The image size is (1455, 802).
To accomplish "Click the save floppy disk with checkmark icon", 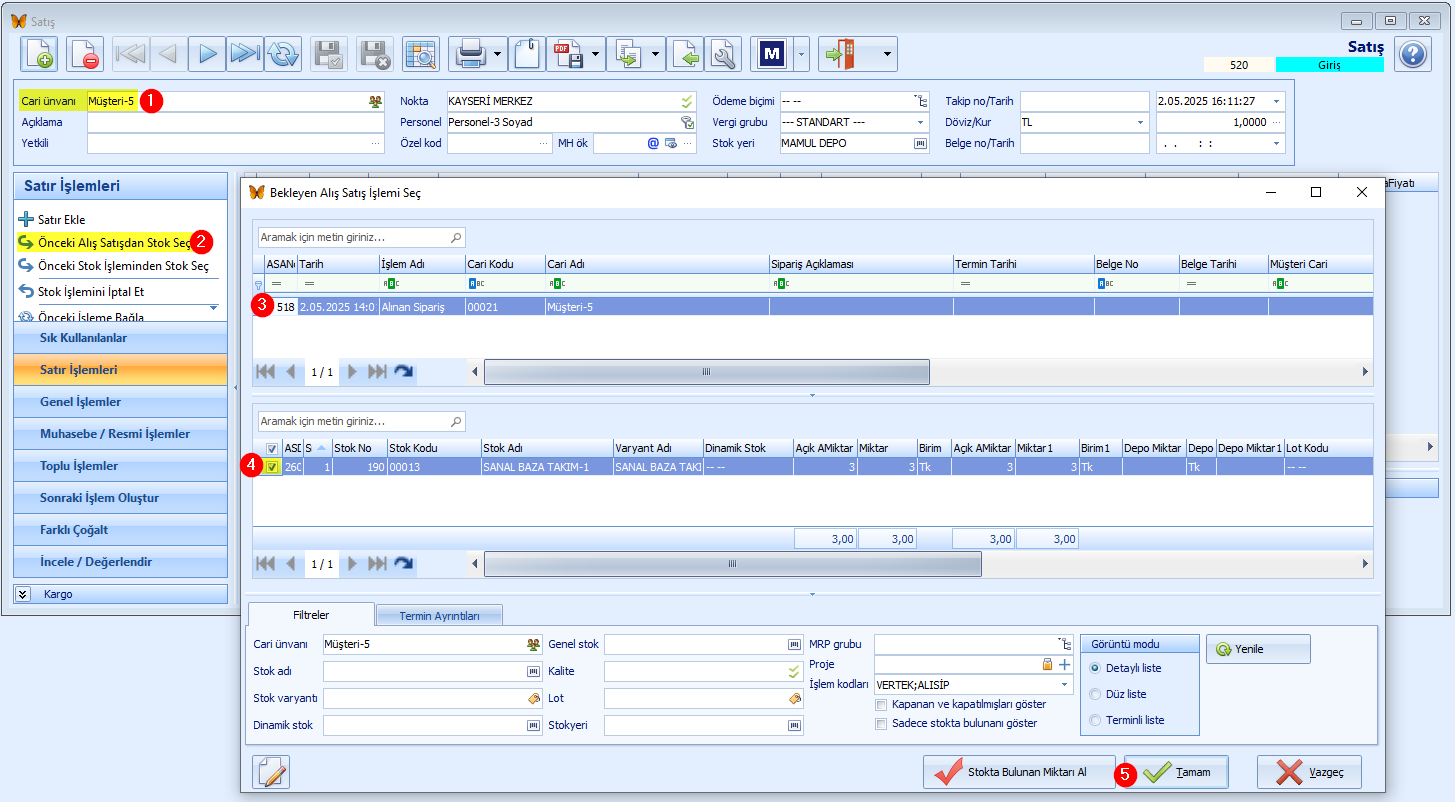I will [329, 54].
